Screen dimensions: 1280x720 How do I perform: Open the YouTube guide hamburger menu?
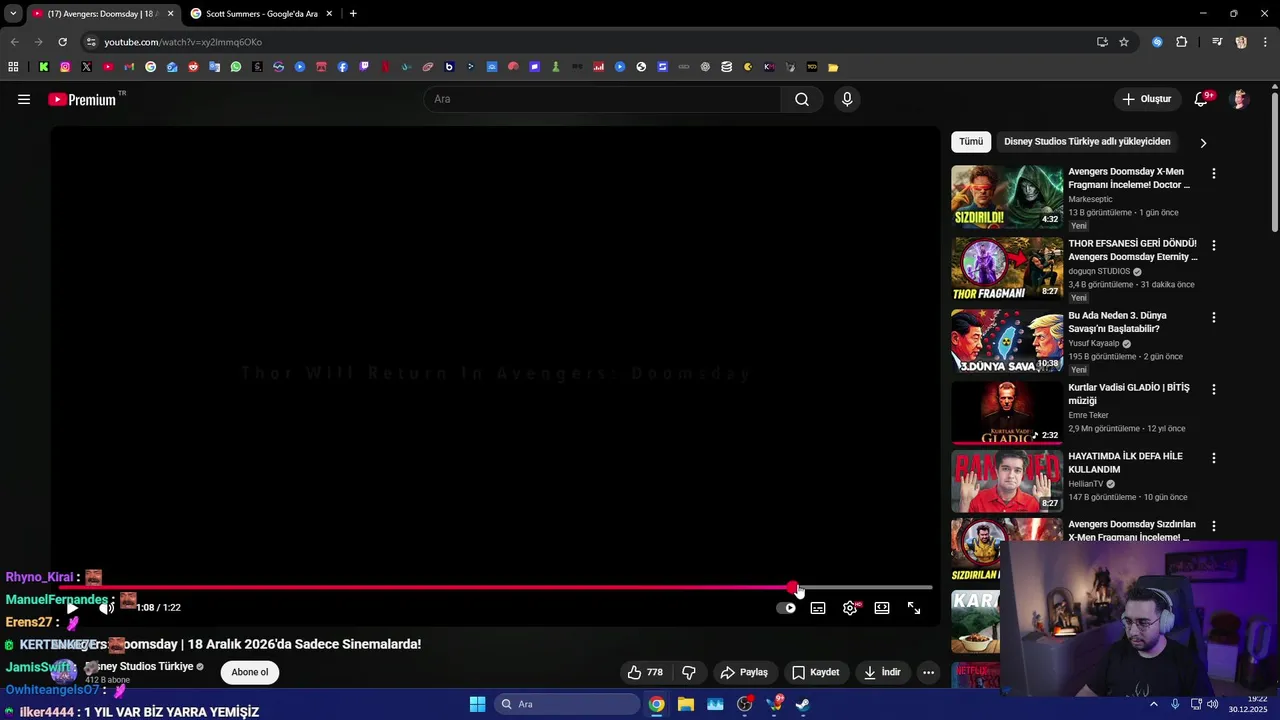pyautogui.click(x=24, y=99)
